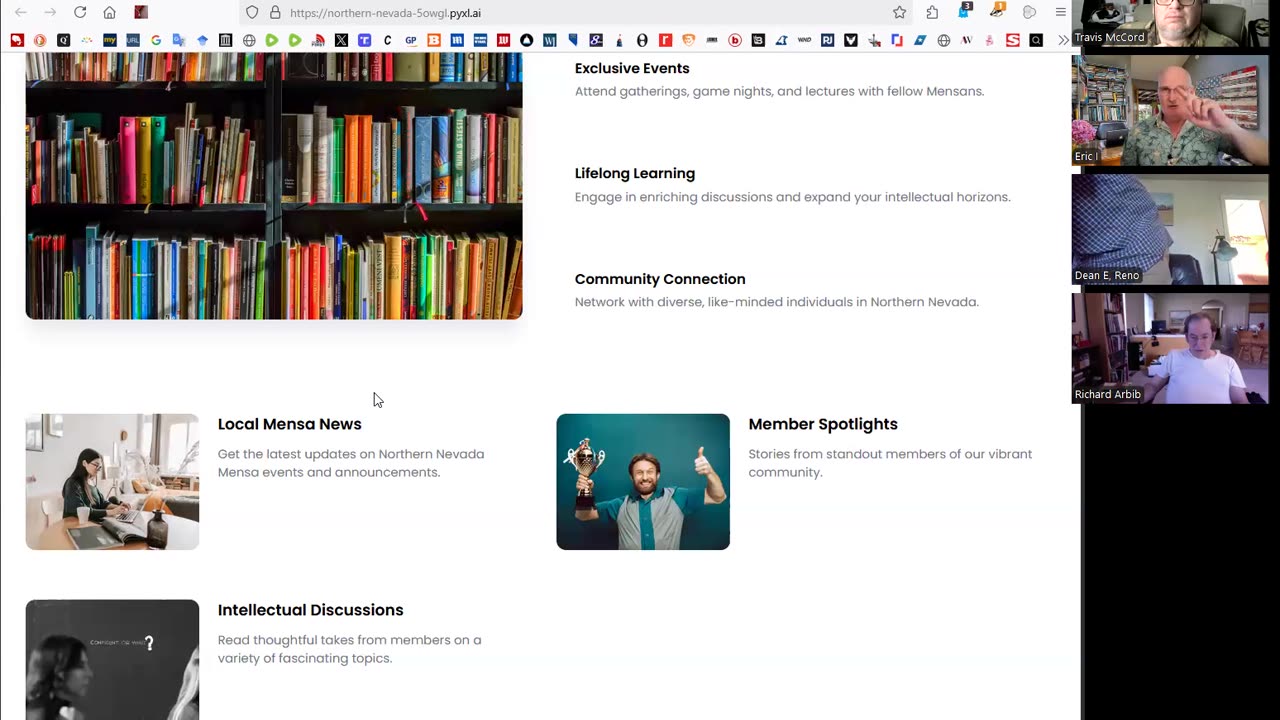Image resolution: width=1280 pixels, height=720 pixels.
Task: Click the pinned dark red tab icon
Action: 141,13
